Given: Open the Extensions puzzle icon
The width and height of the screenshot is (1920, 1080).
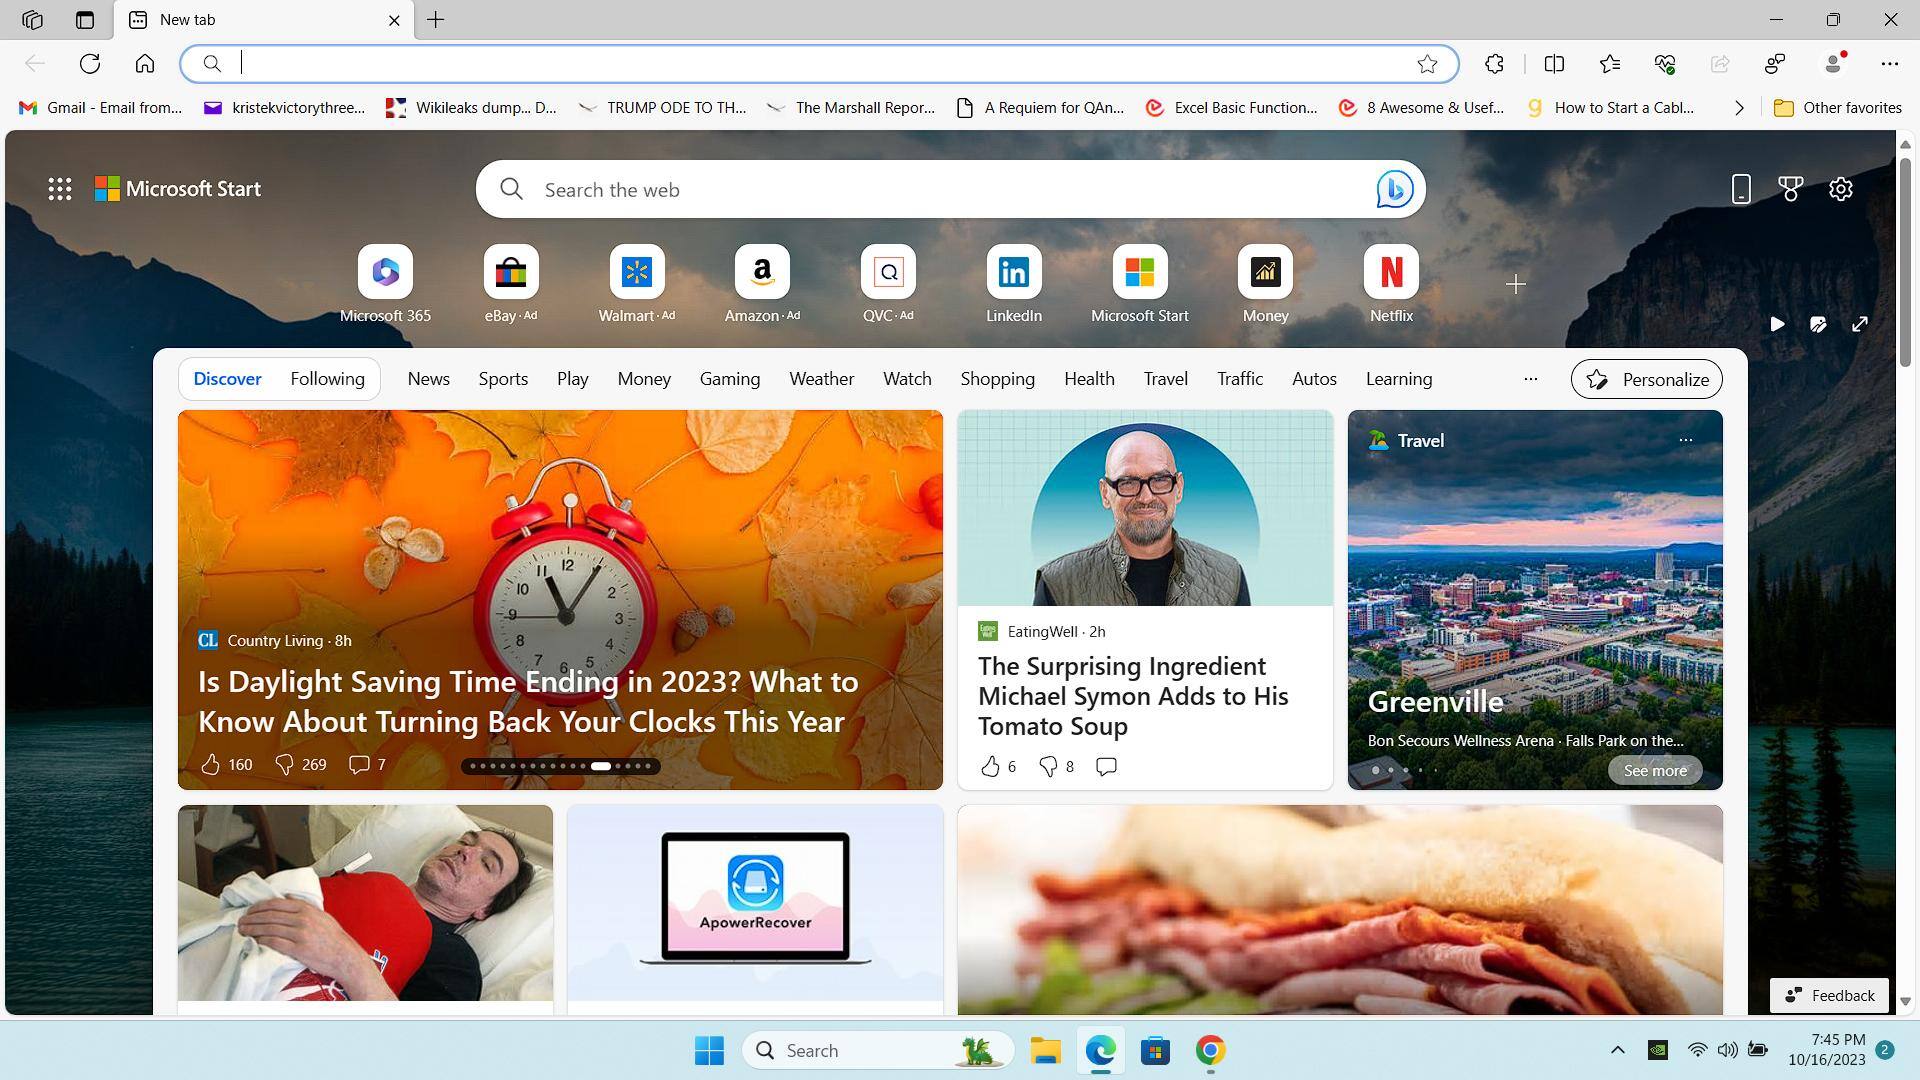Looking at the screenshot, I should click(x=1494, y=64).
